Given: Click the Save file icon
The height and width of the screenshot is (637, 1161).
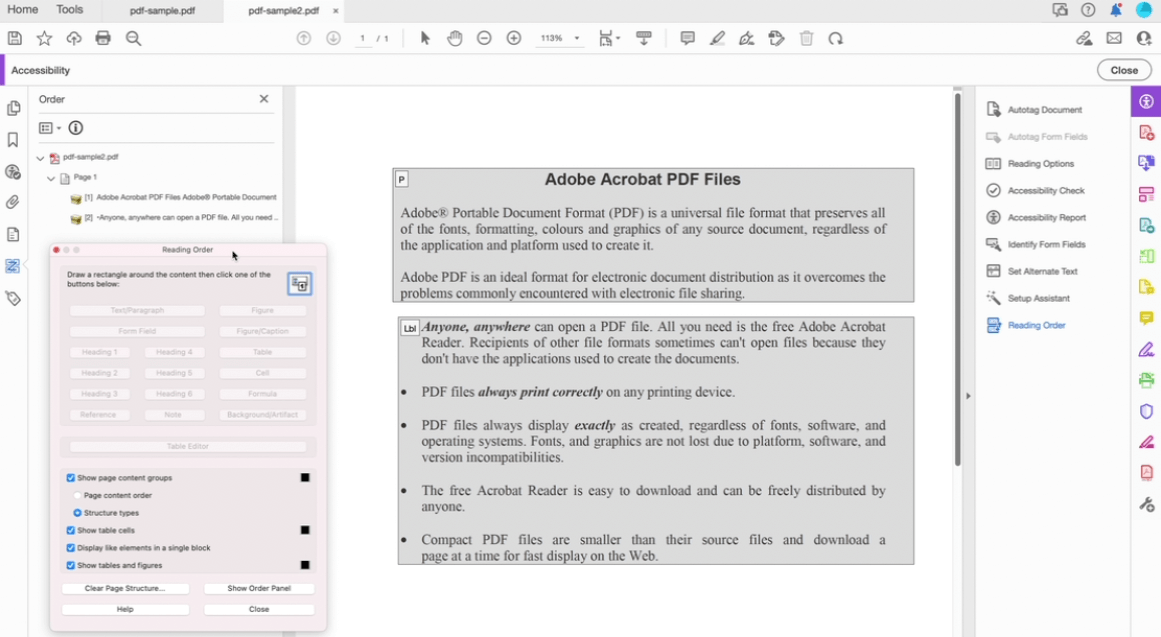Looking at the screenshot, I should [15, 39].
